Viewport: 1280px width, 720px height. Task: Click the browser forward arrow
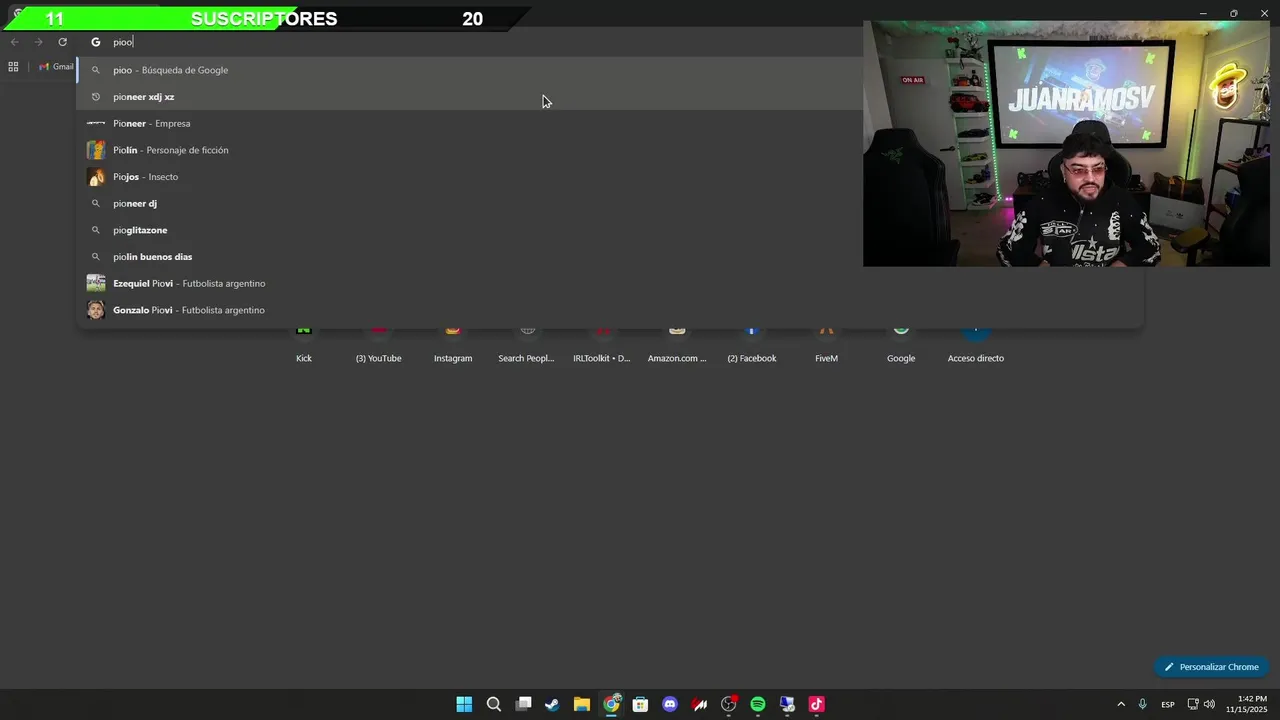39,42
